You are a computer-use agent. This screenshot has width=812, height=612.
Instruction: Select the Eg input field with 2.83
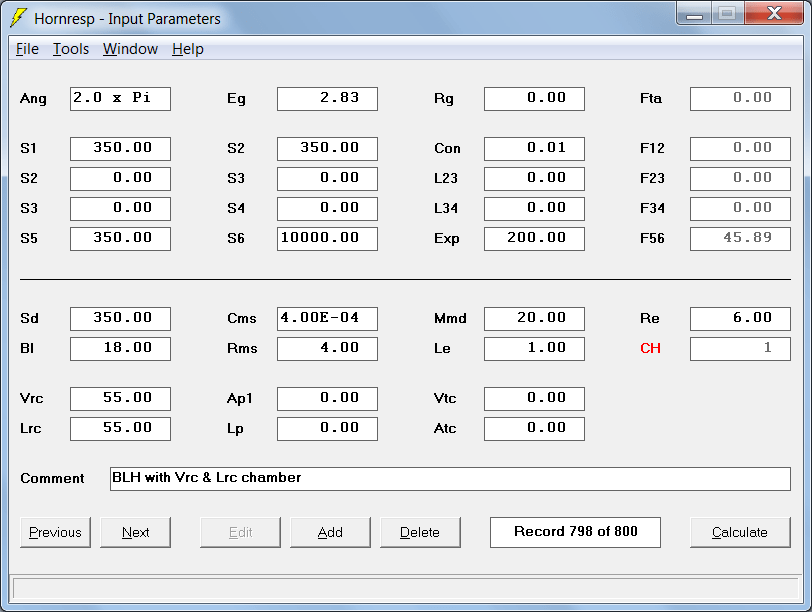coord(327,98)
